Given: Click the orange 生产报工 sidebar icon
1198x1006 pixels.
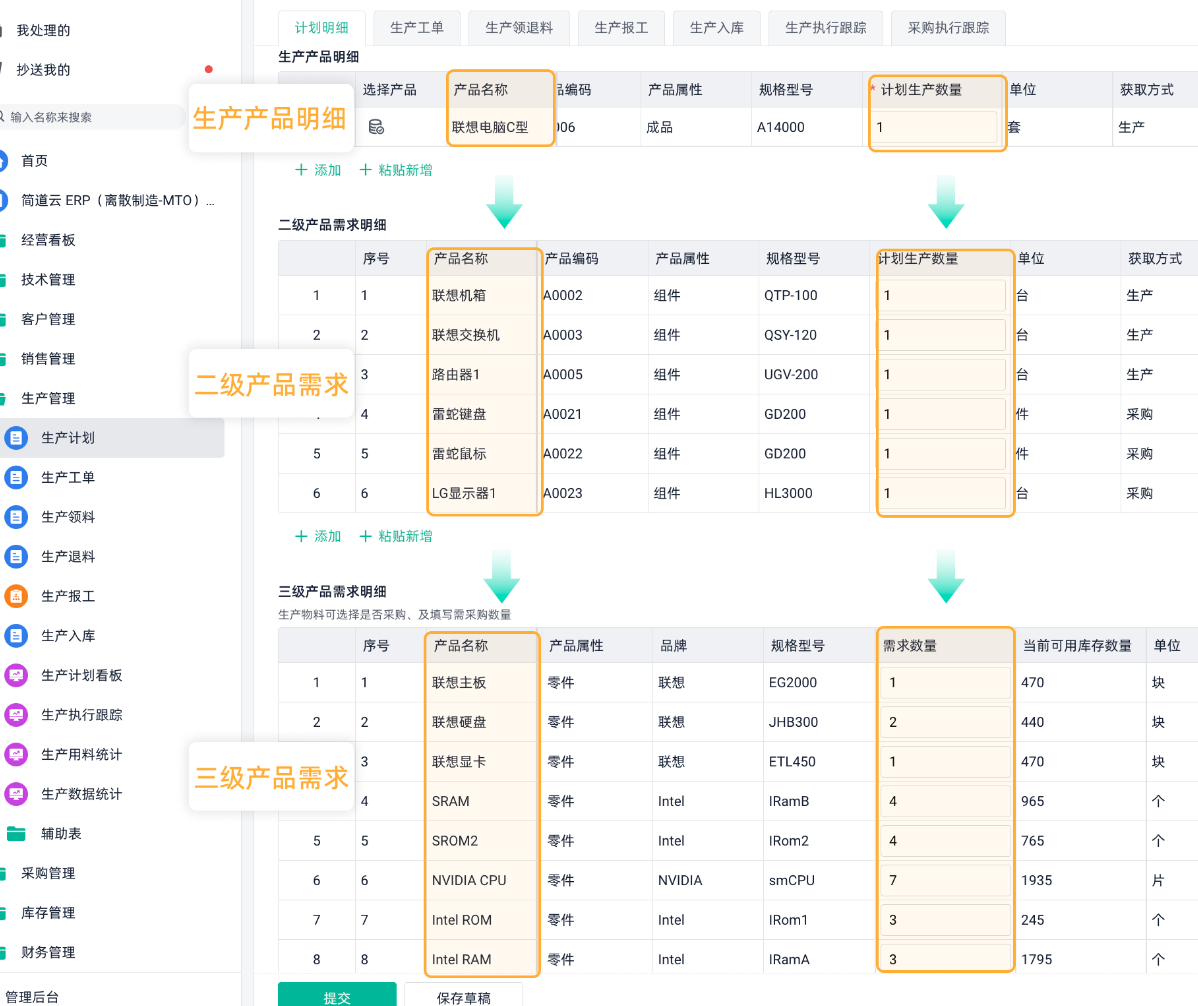Looking at the screenshot, I should [16, 596].
